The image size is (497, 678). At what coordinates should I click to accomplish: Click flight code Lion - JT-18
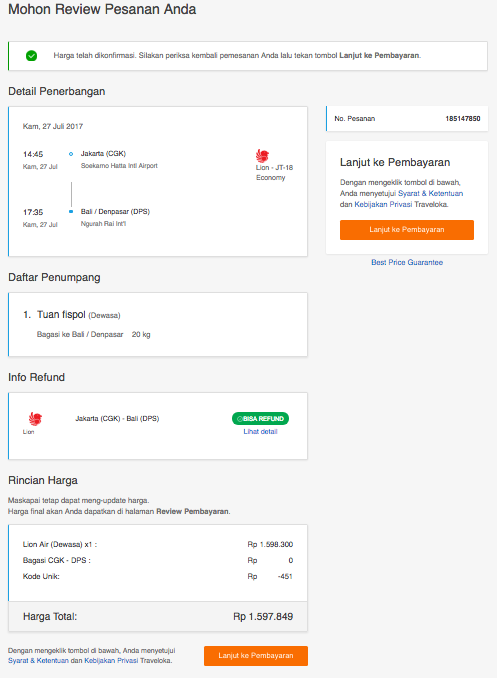pyautogui.click(x=274, y=168)
